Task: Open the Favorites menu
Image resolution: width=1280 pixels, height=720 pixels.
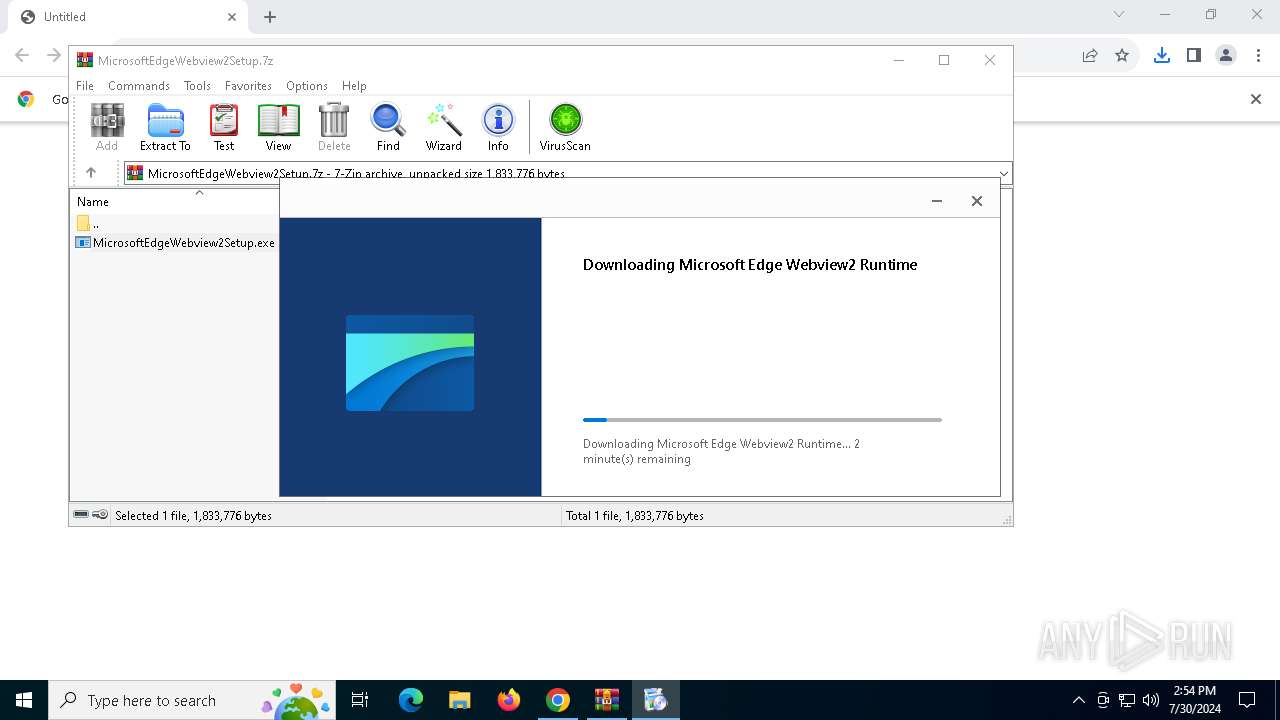Action: pos(248,86)
